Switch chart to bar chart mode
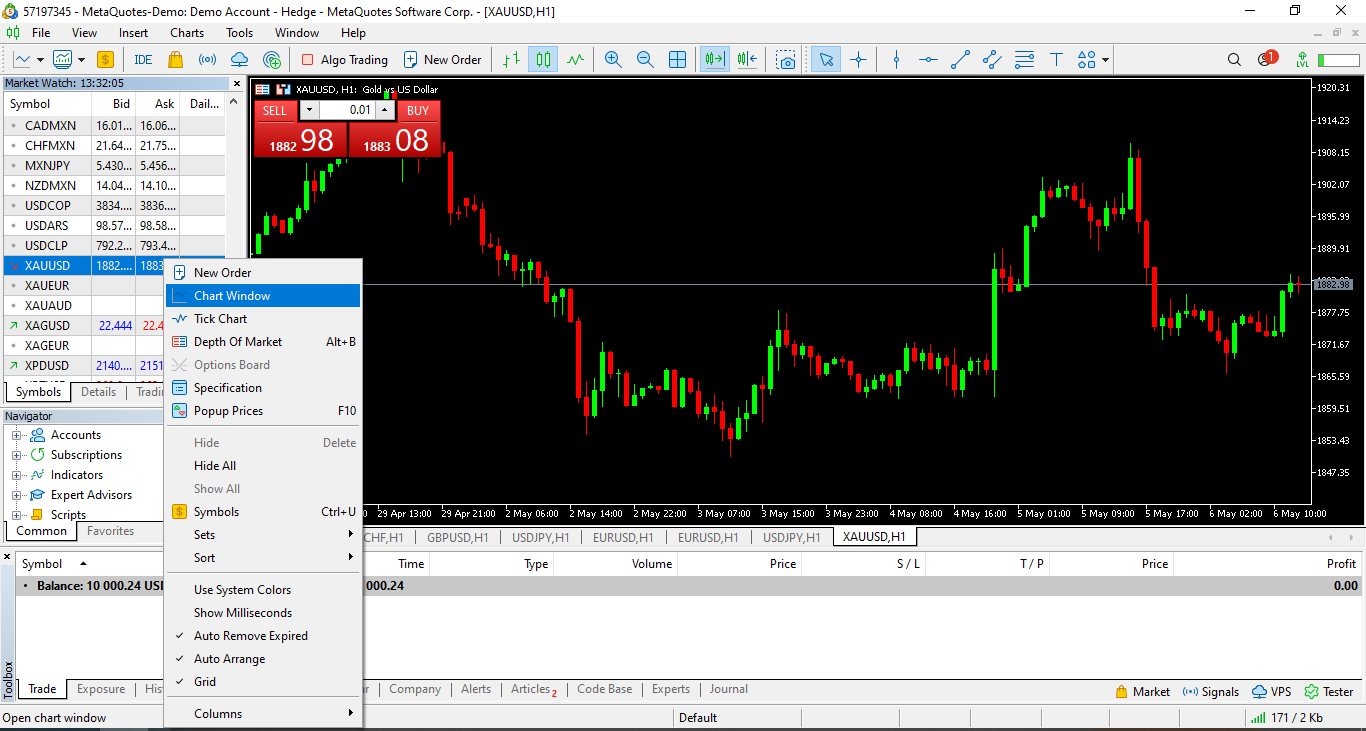The height and width of the screenshot is (731, 1366). [511, 59]
